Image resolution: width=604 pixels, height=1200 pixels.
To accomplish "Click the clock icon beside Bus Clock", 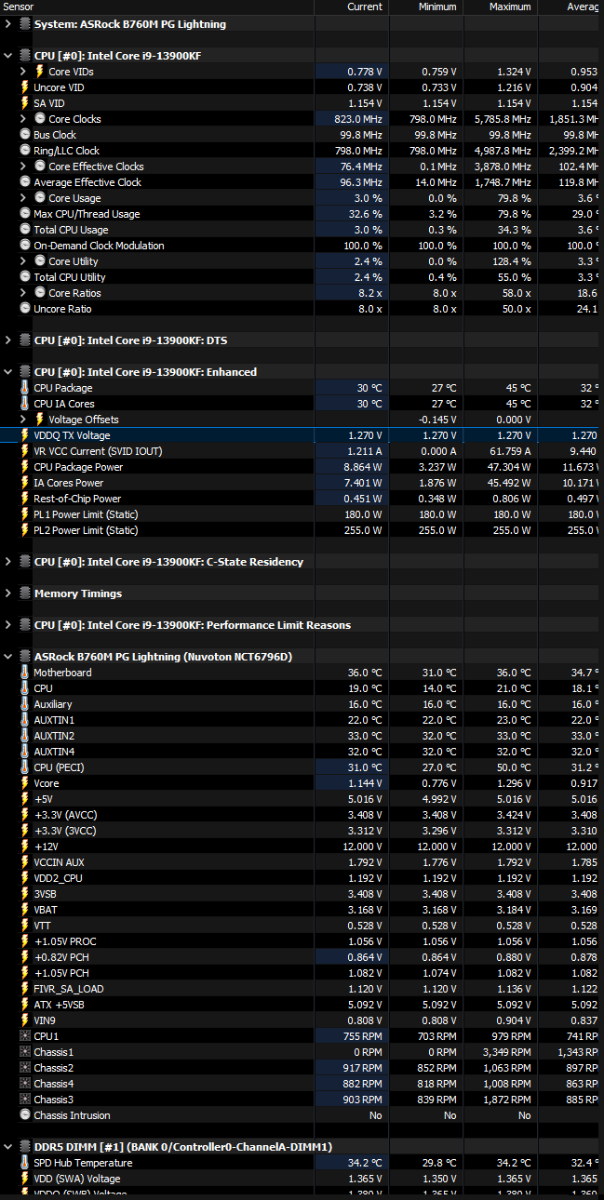I will (25, 135).
